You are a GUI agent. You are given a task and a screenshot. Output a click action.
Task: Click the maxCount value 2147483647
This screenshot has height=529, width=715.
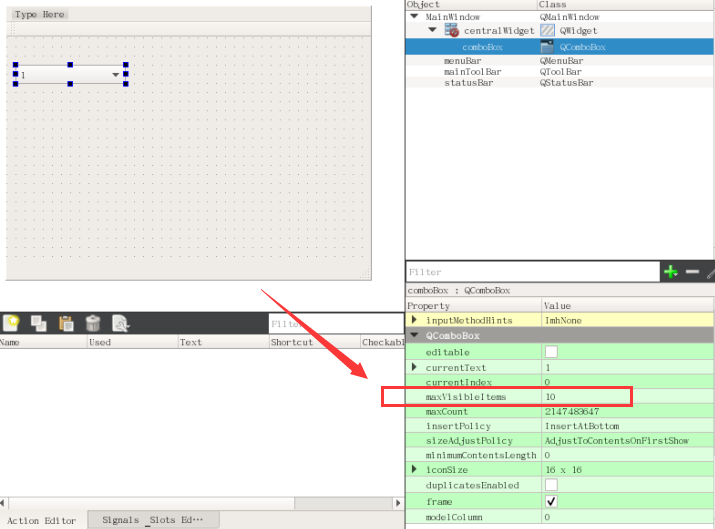click(x=572, y=411)
